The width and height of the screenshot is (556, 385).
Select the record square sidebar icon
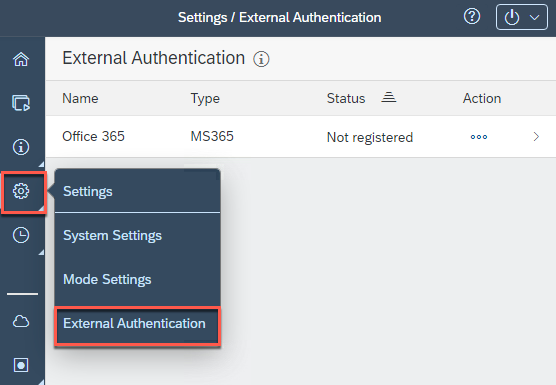[x=21, y=365]
